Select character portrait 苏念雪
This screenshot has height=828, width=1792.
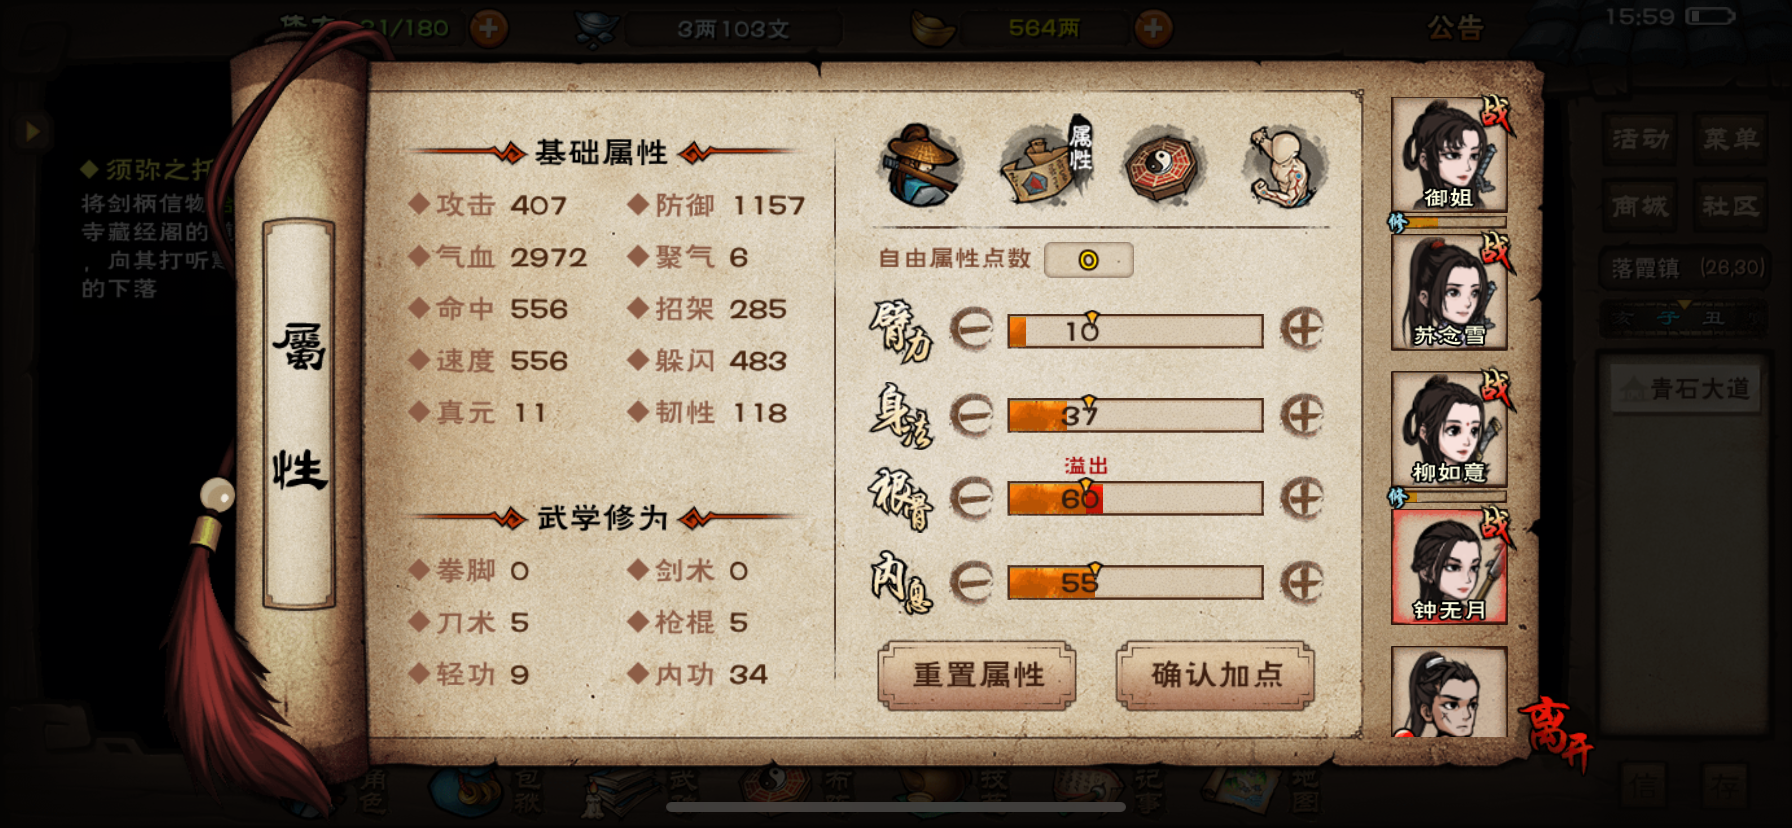click(x=1449, y=292)
